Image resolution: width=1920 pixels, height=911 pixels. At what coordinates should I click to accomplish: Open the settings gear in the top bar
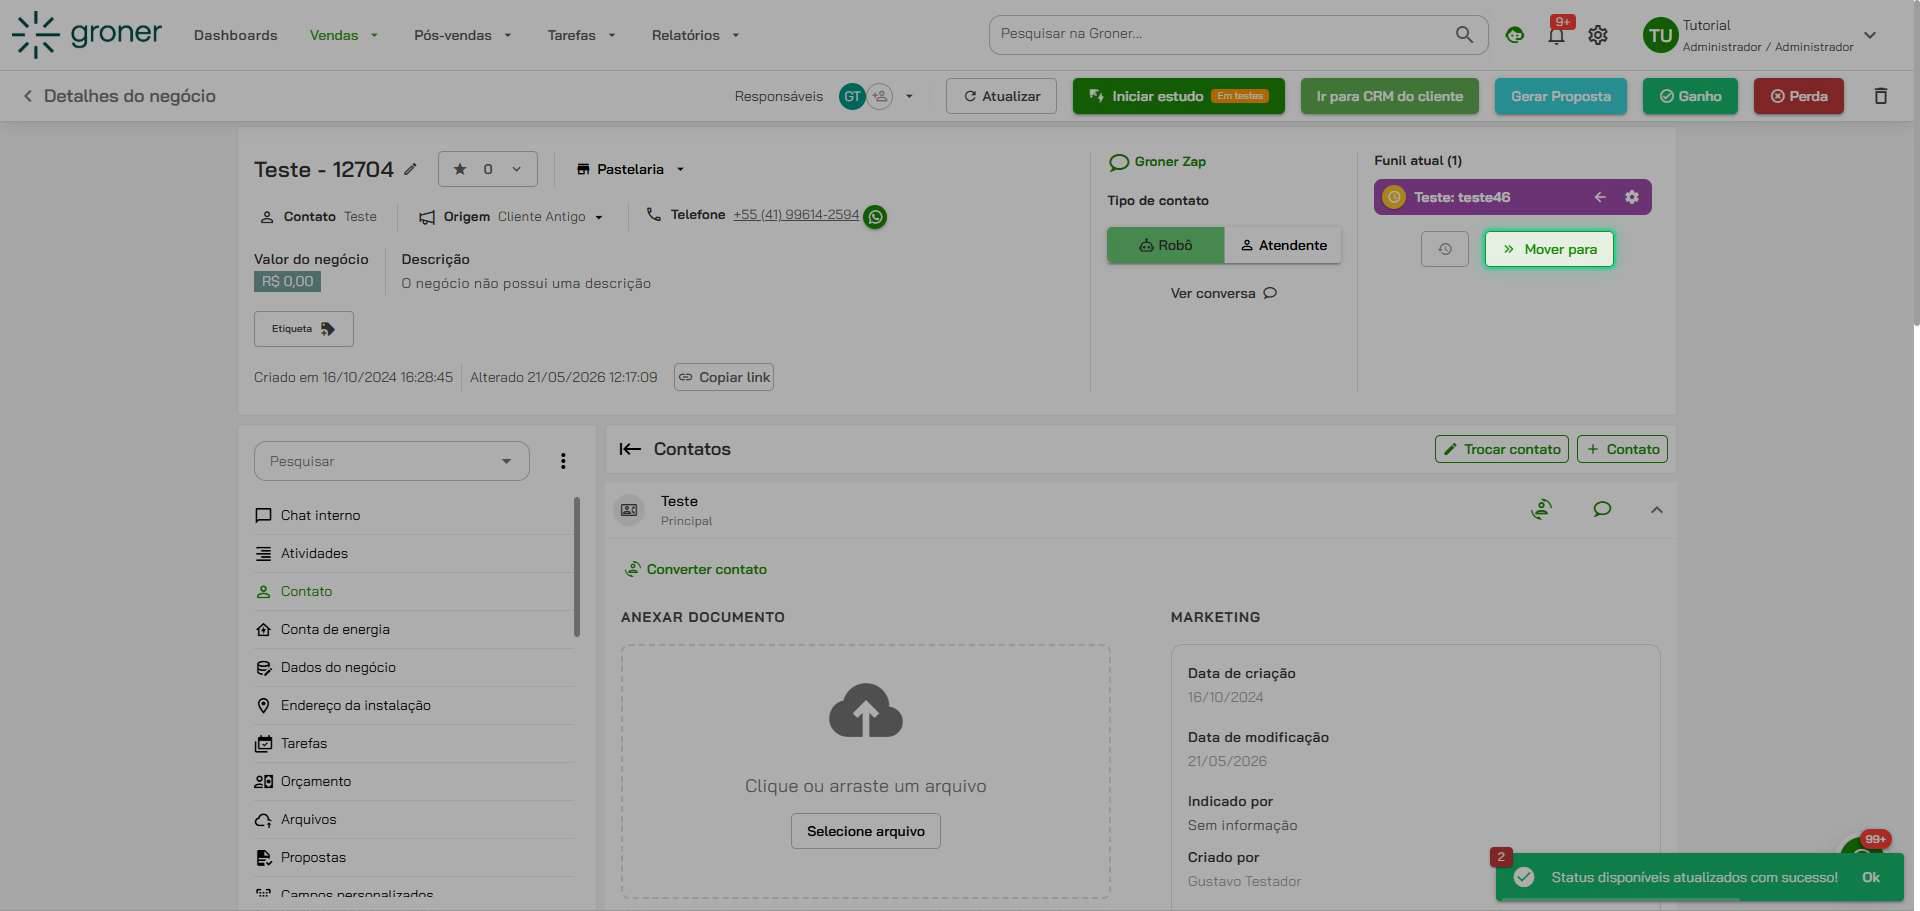[1598, 35]
